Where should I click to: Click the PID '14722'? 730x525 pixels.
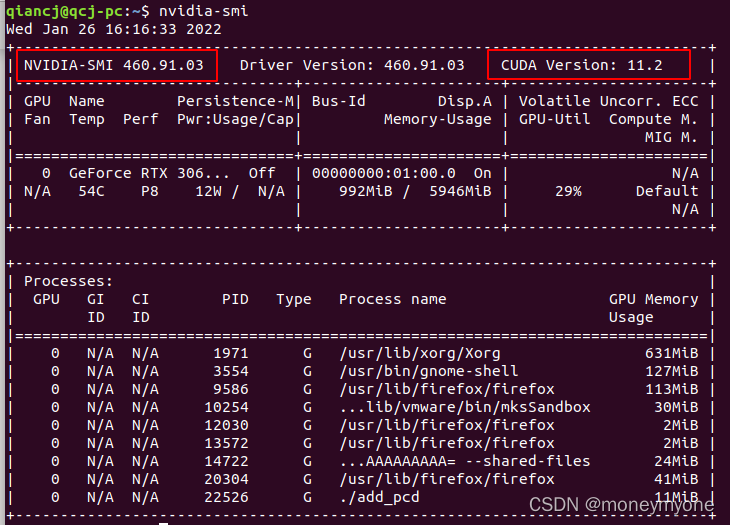point(226,461)
